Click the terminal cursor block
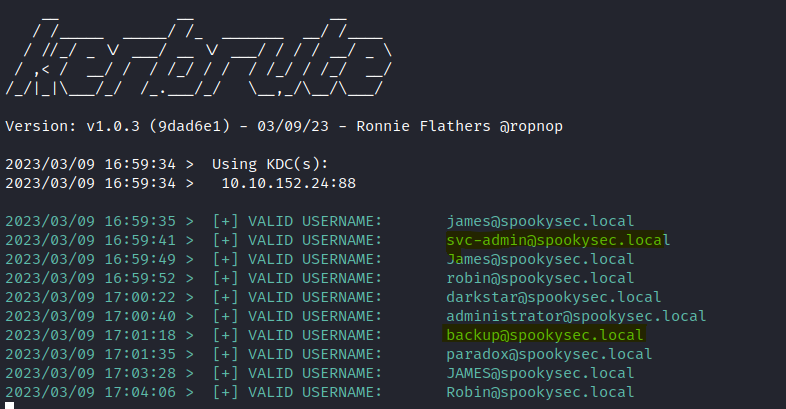 click(x=10, y=405)
